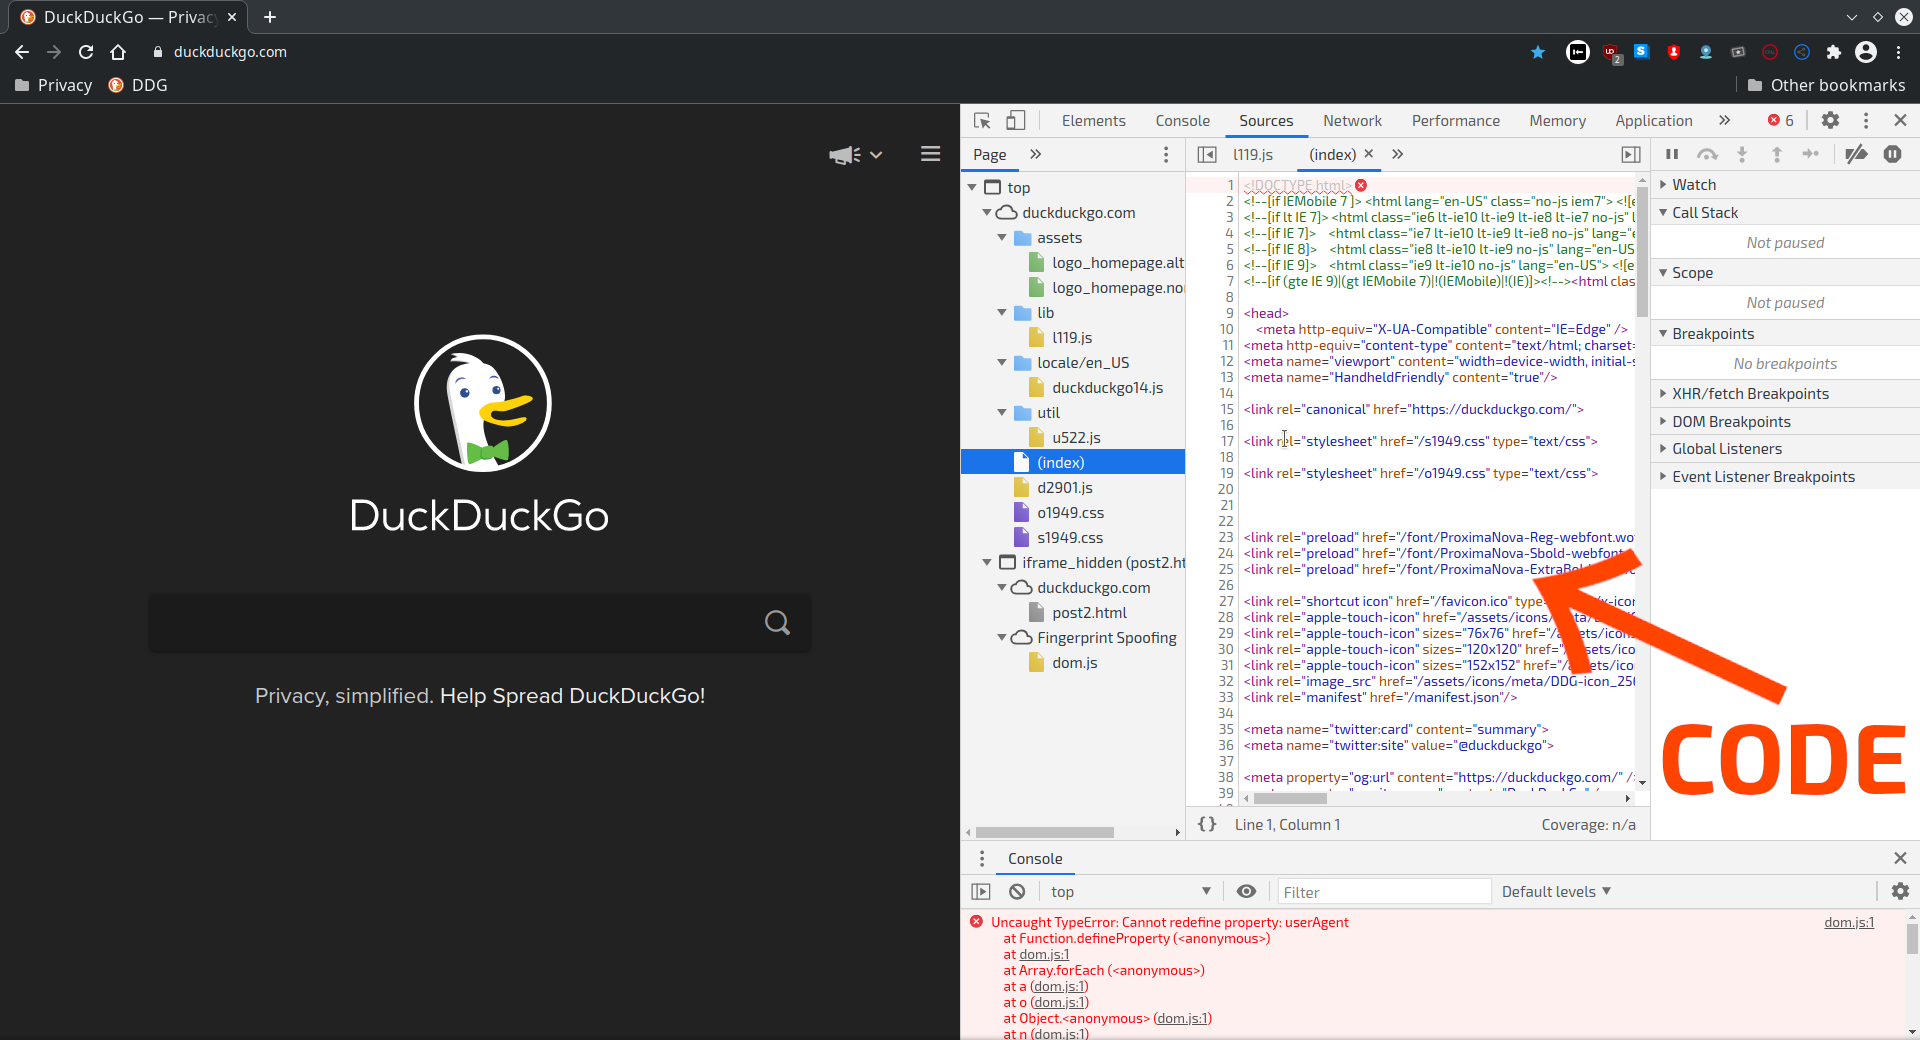The height and width of the screenshot is (1040, 1920).
Task: Toggle pause on exceptions
Action: click(1893, 154)
